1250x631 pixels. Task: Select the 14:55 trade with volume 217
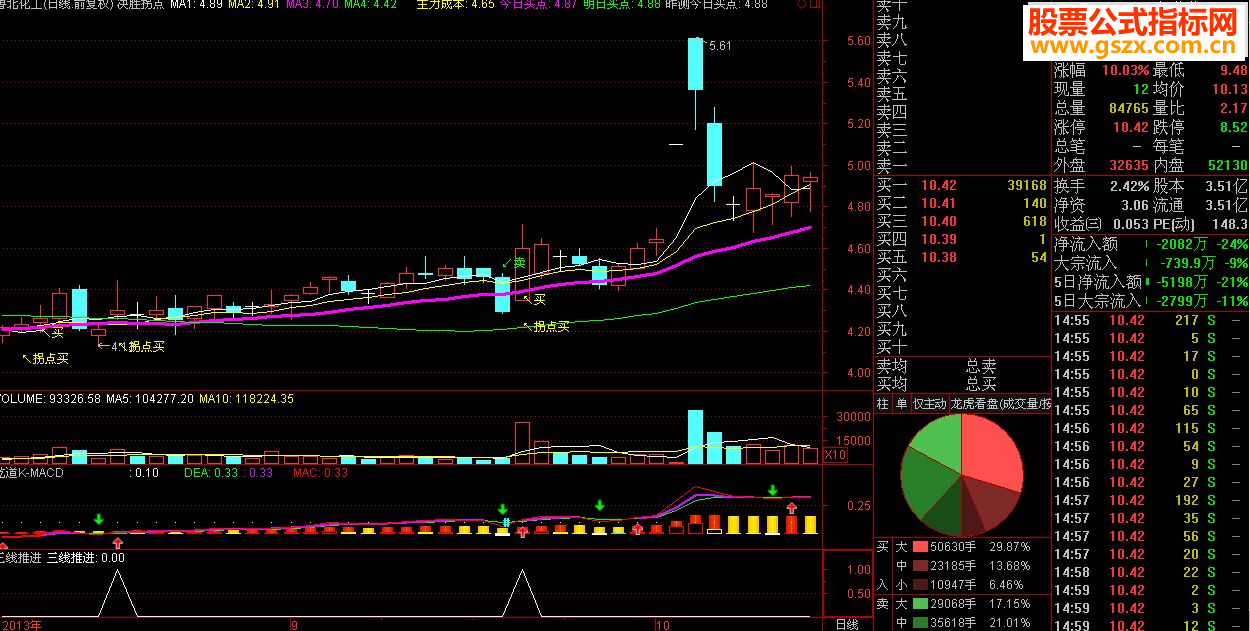1151,320
